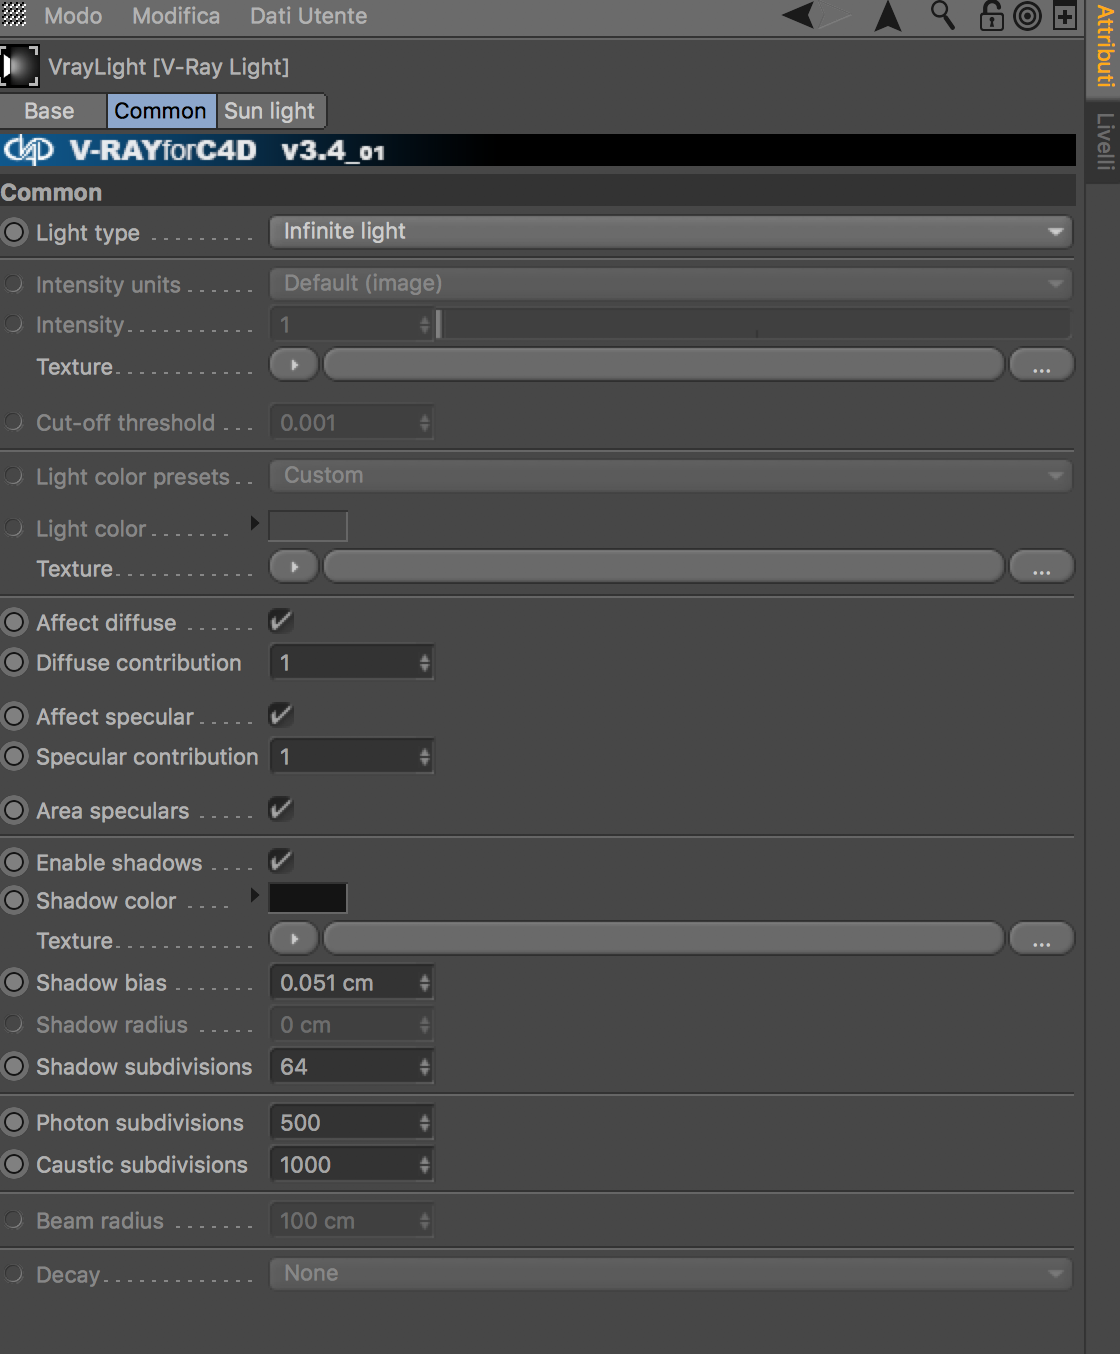
Task: Click the target mode icon
Action: click(x=1027, y=16)
